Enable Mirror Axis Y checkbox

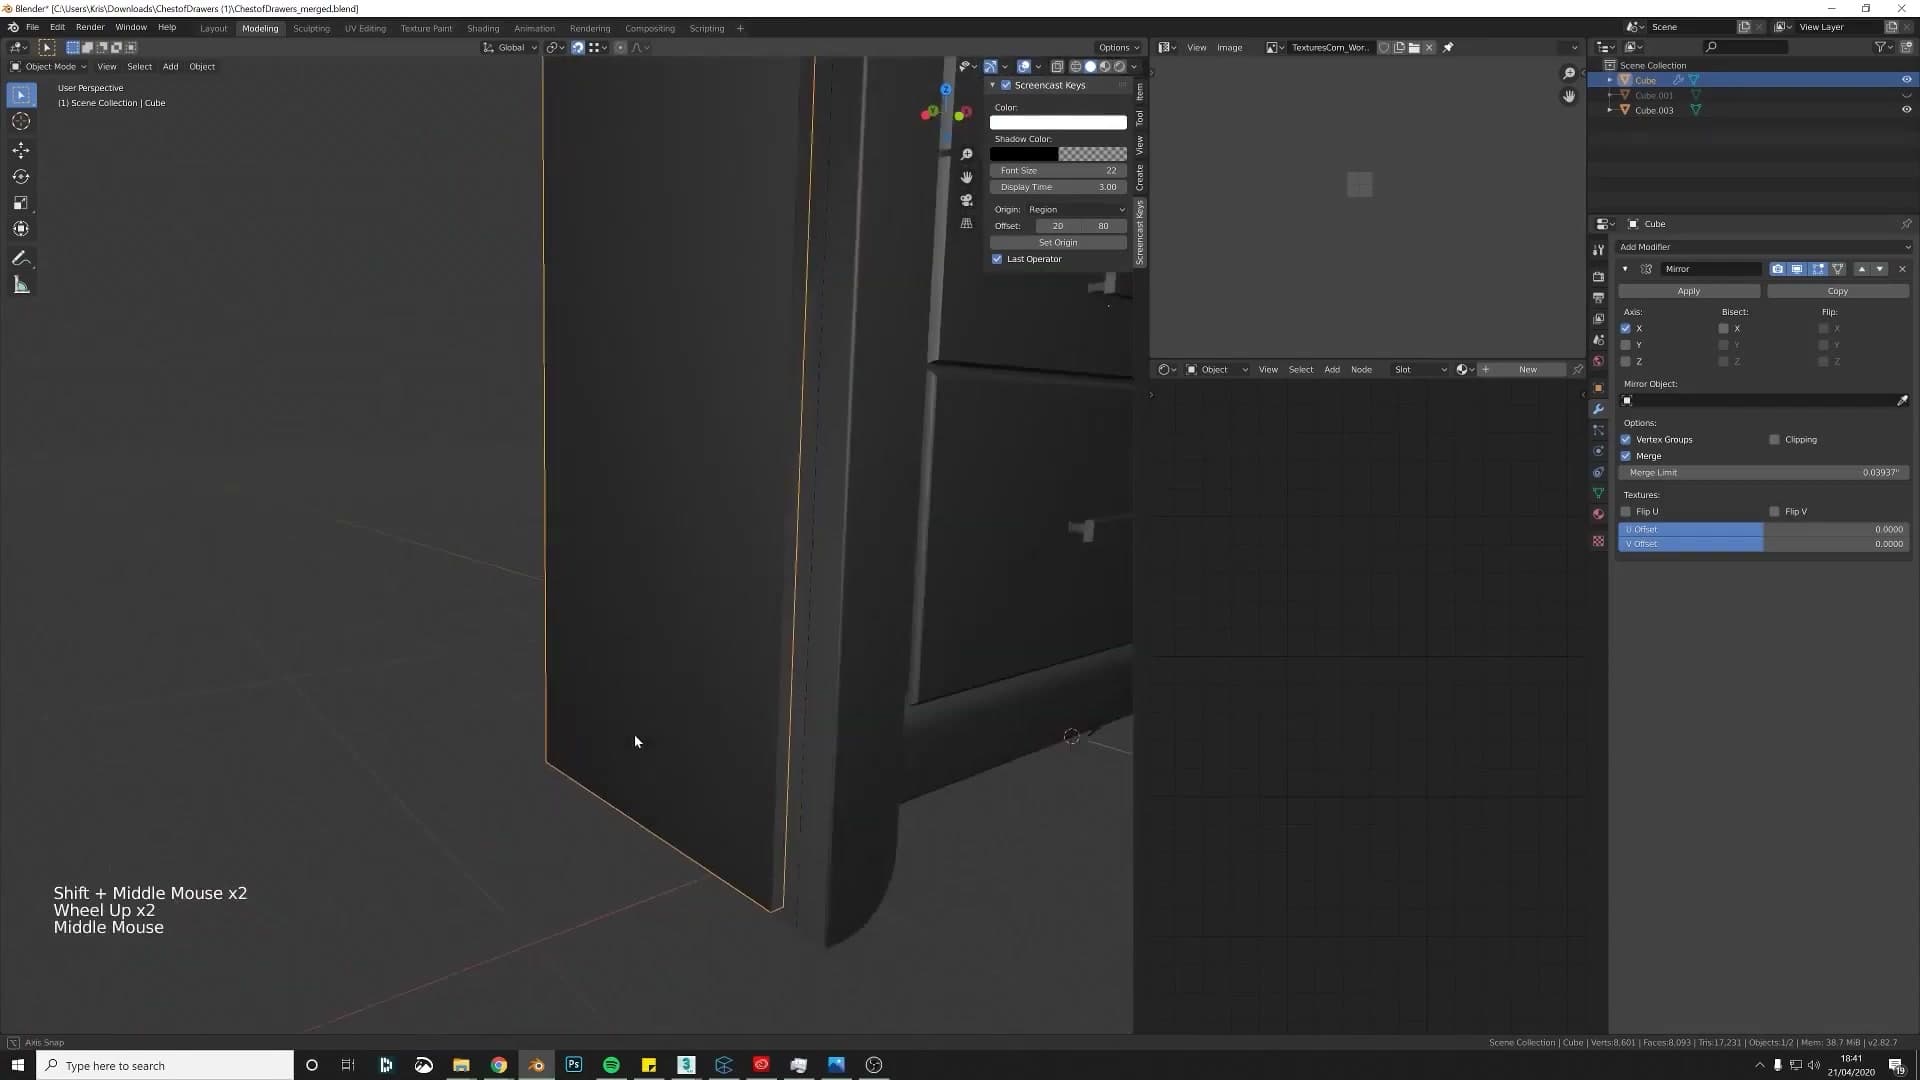tap(1625, 345)
